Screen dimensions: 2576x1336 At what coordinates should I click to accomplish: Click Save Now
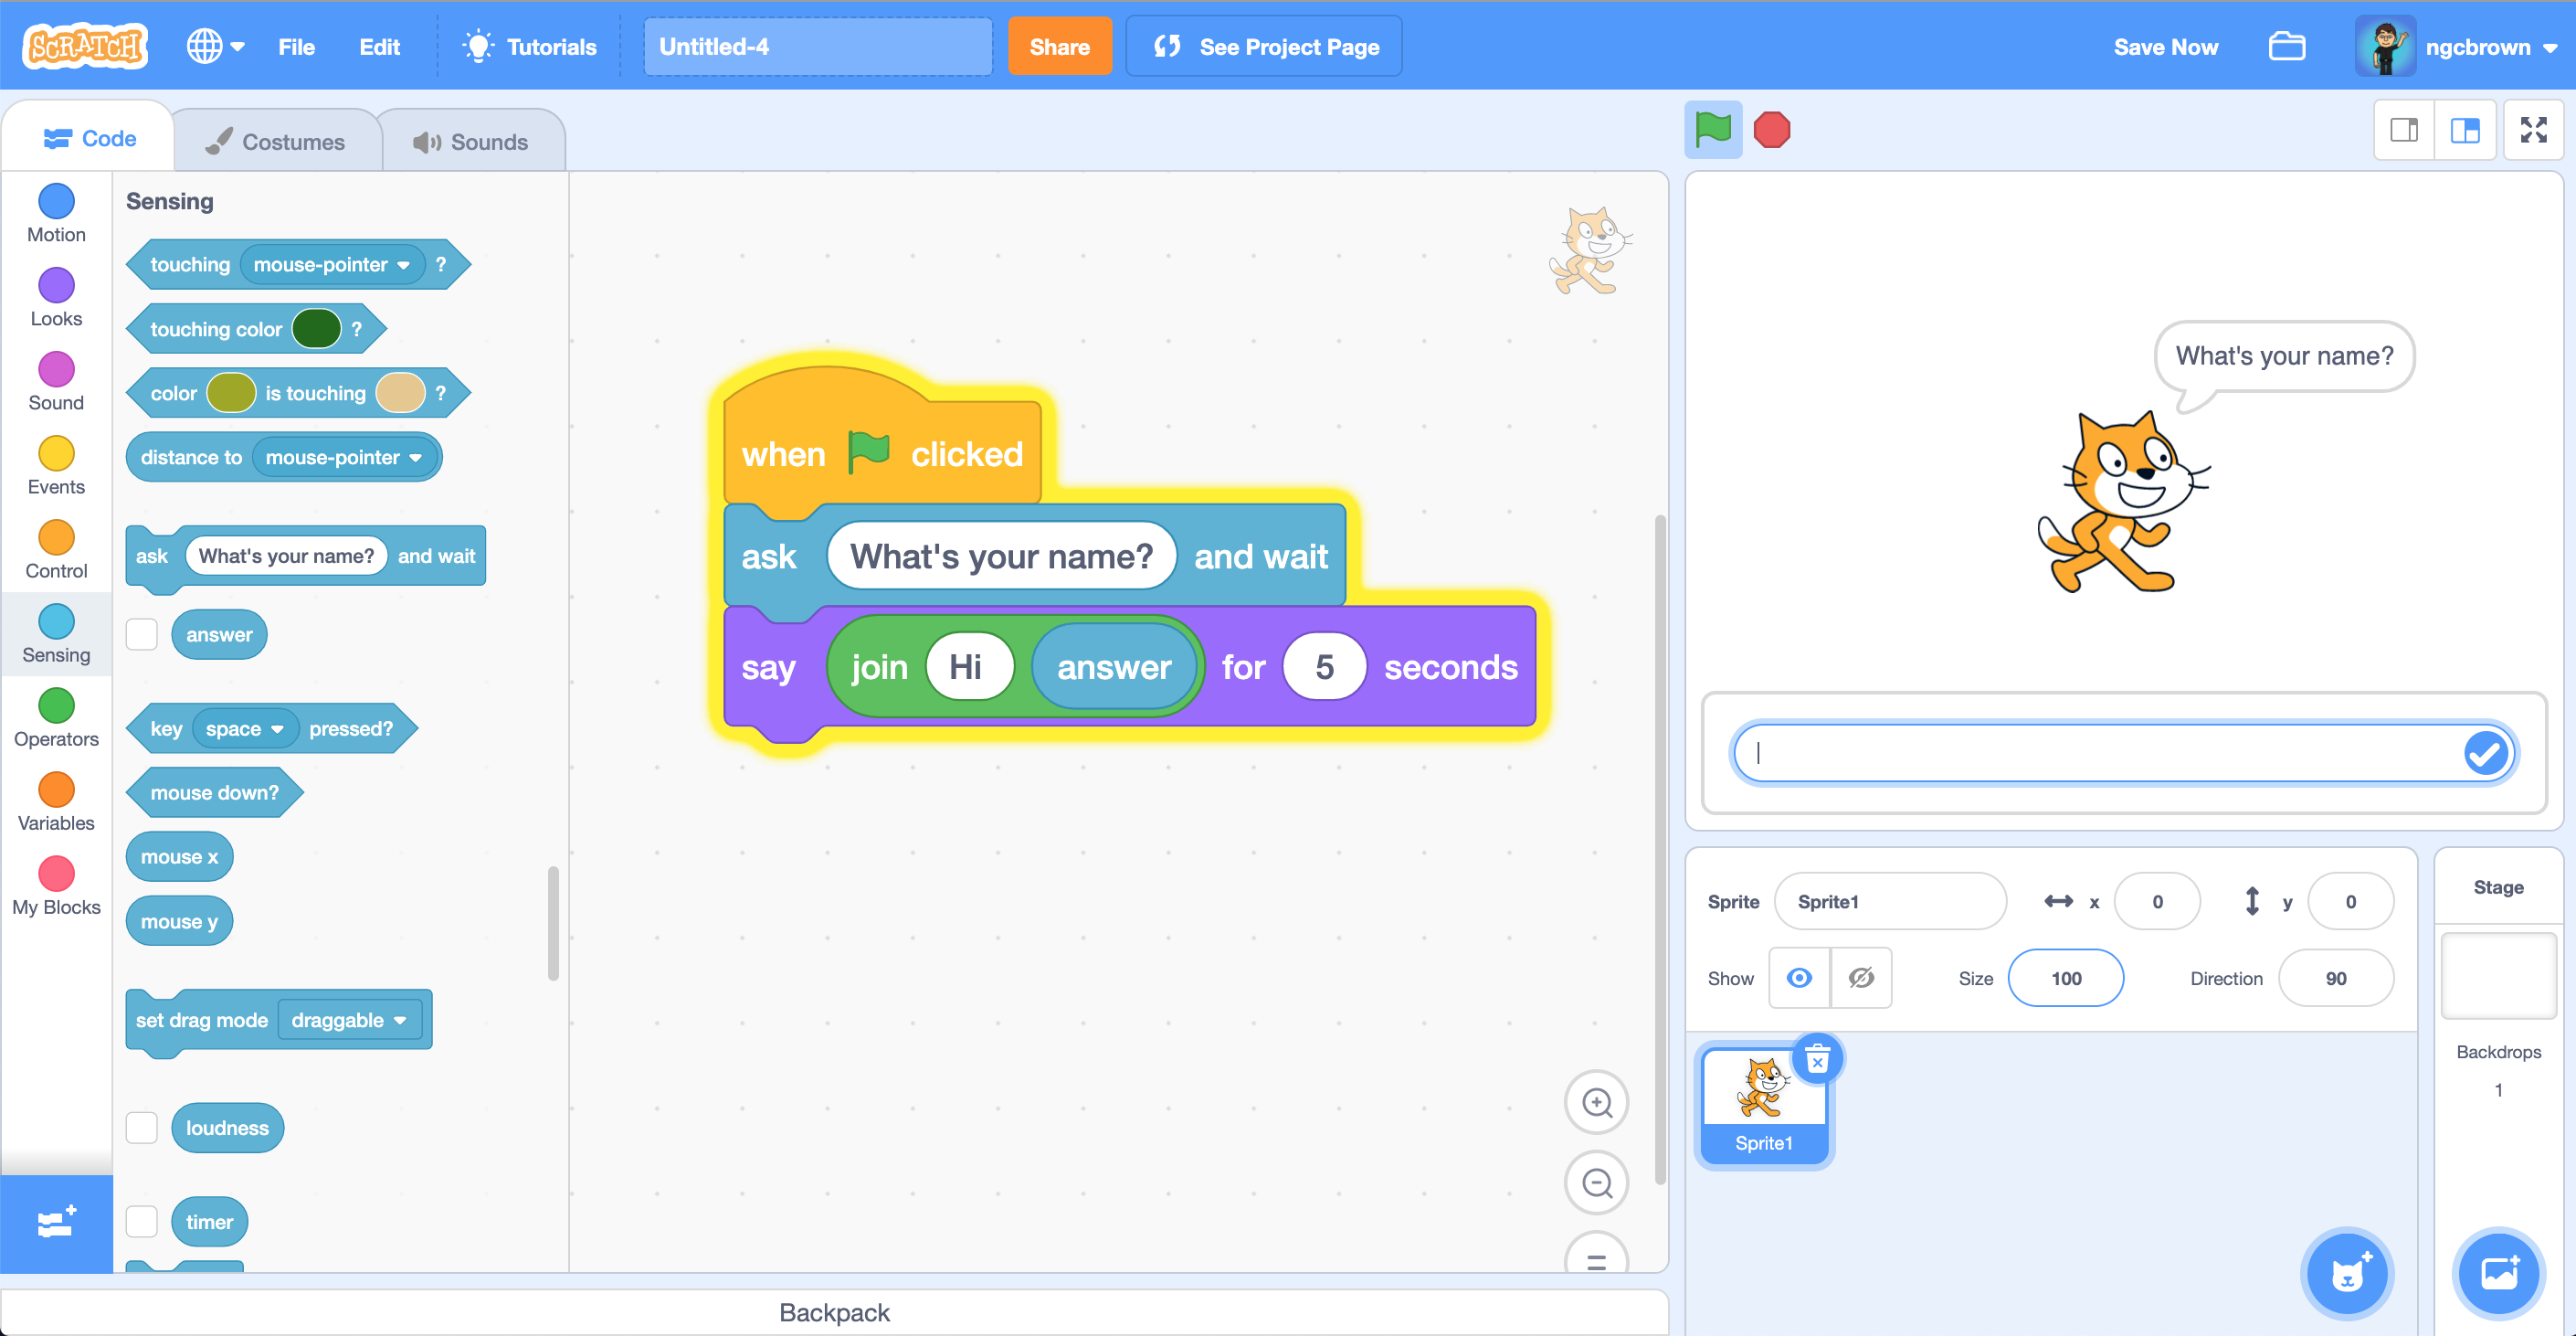[2165, 47]
